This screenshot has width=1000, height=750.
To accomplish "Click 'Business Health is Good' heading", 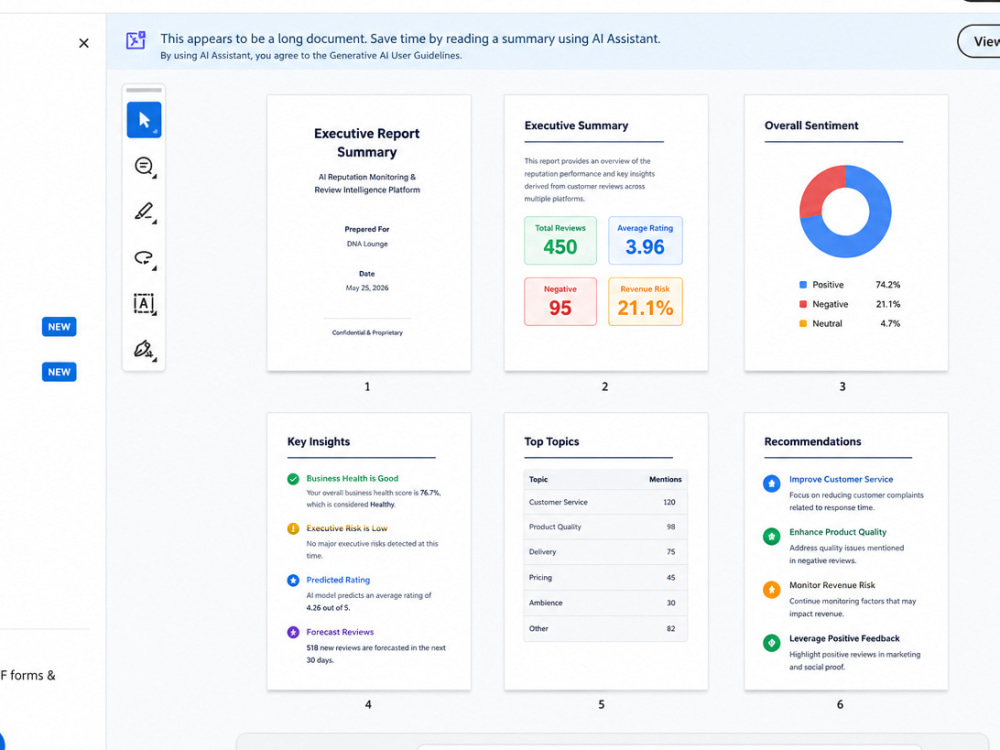I will (352, 478).
